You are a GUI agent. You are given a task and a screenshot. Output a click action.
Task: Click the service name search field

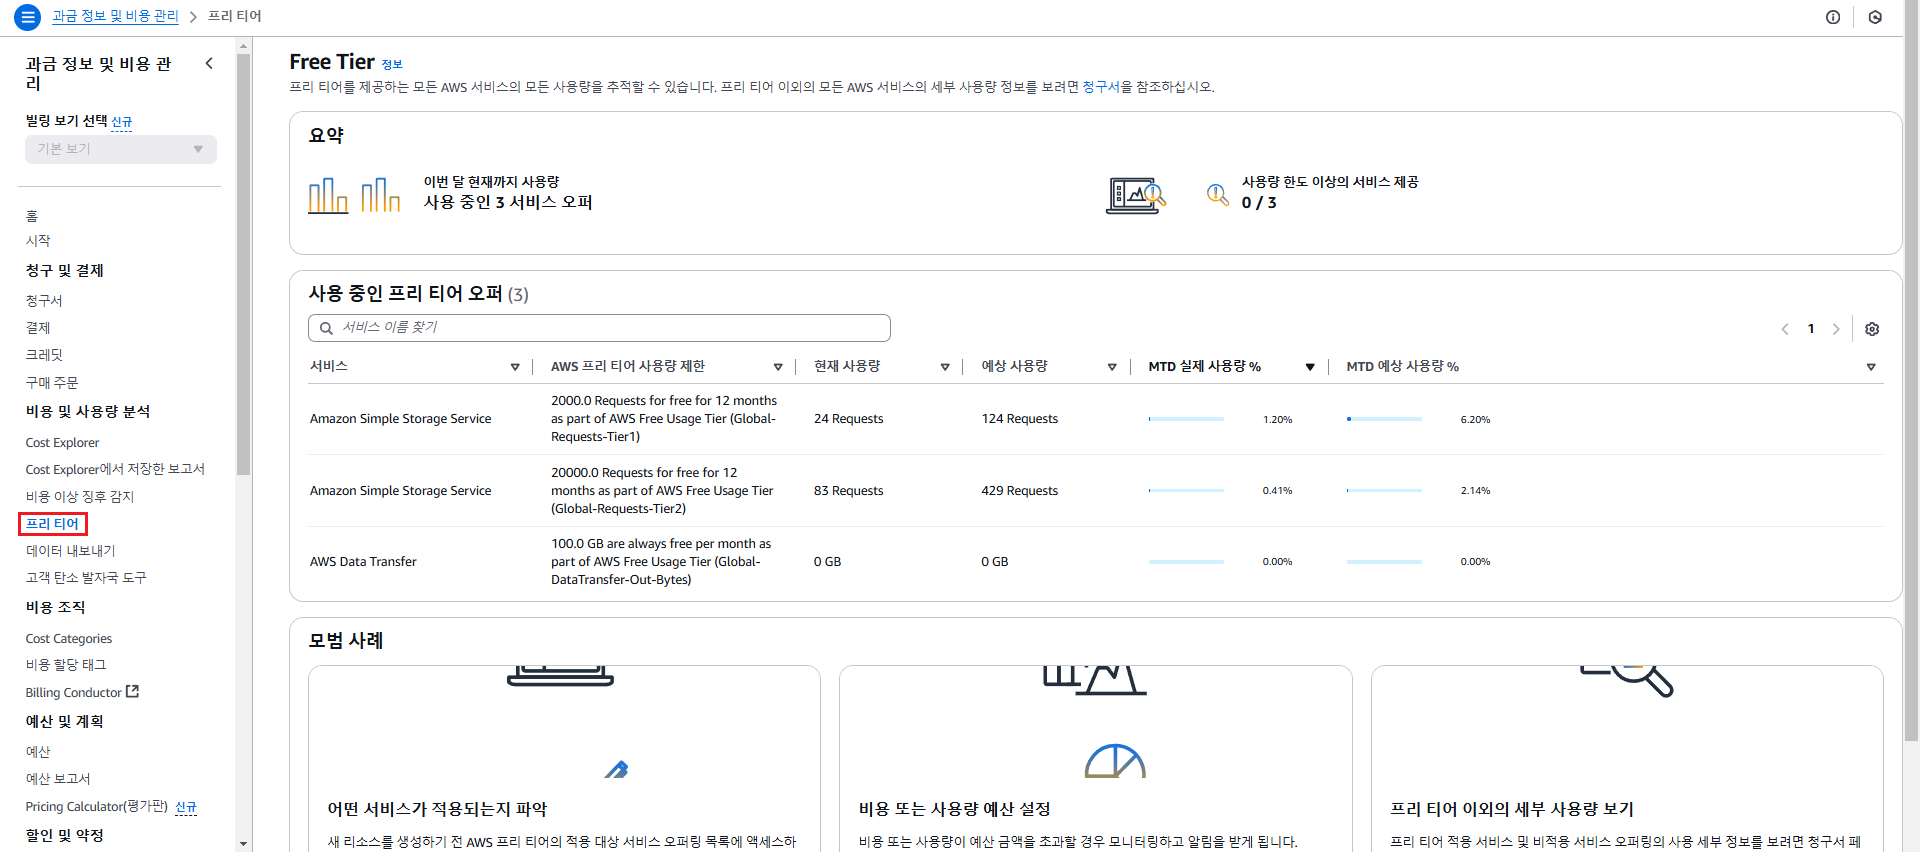pos(599,328)
